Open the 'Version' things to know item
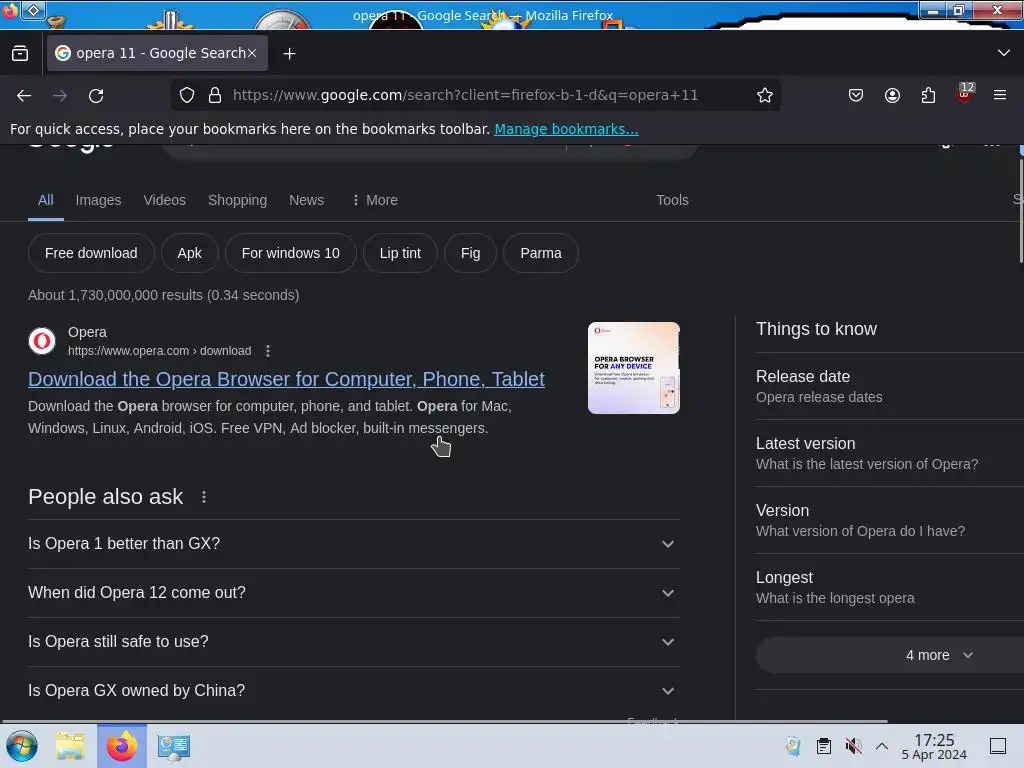The width and height of the screenshot is (1024, 768). click(889, 520)
